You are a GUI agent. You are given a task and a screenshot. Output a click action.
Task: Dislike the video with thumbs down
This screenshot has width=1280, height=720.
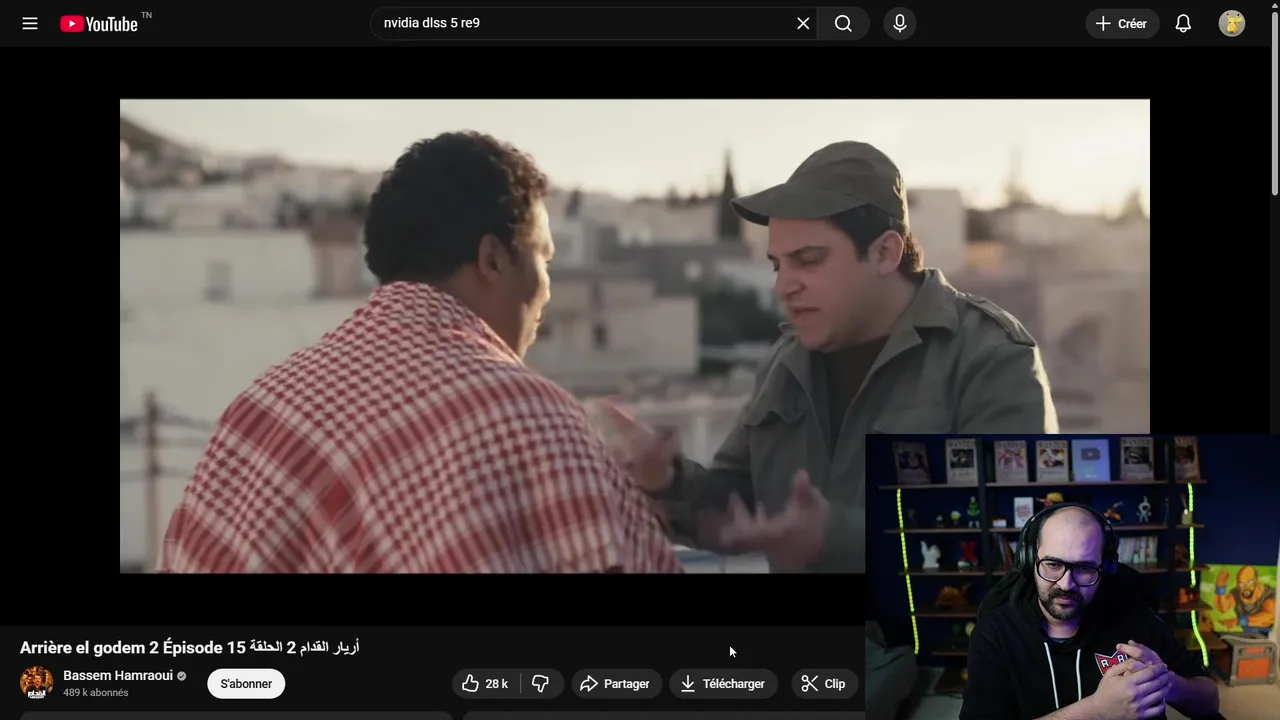541,684
